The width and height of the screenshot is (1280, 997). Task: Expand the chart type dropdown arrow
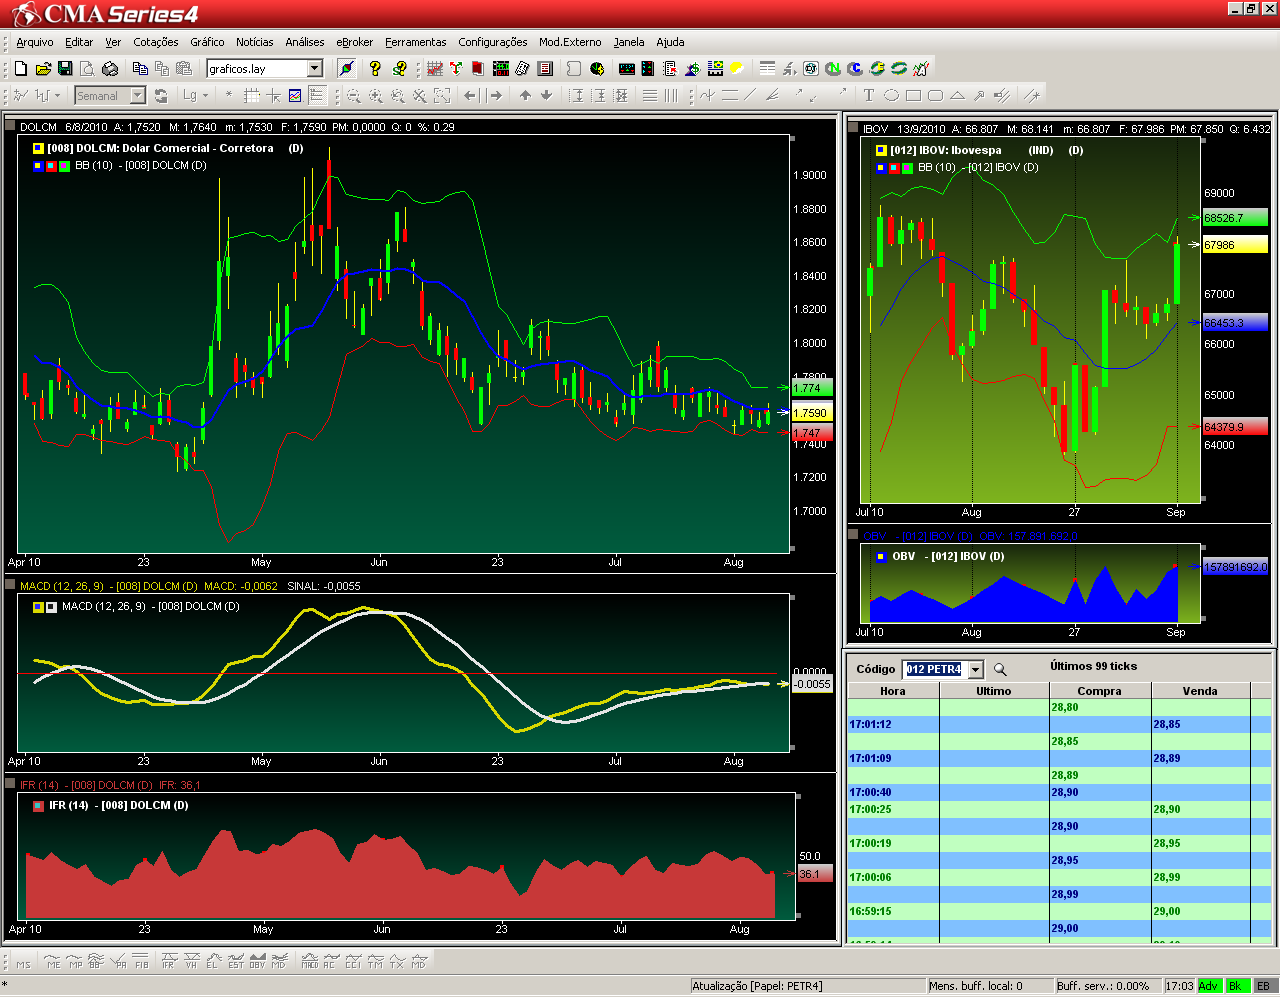tap(57, 96)
